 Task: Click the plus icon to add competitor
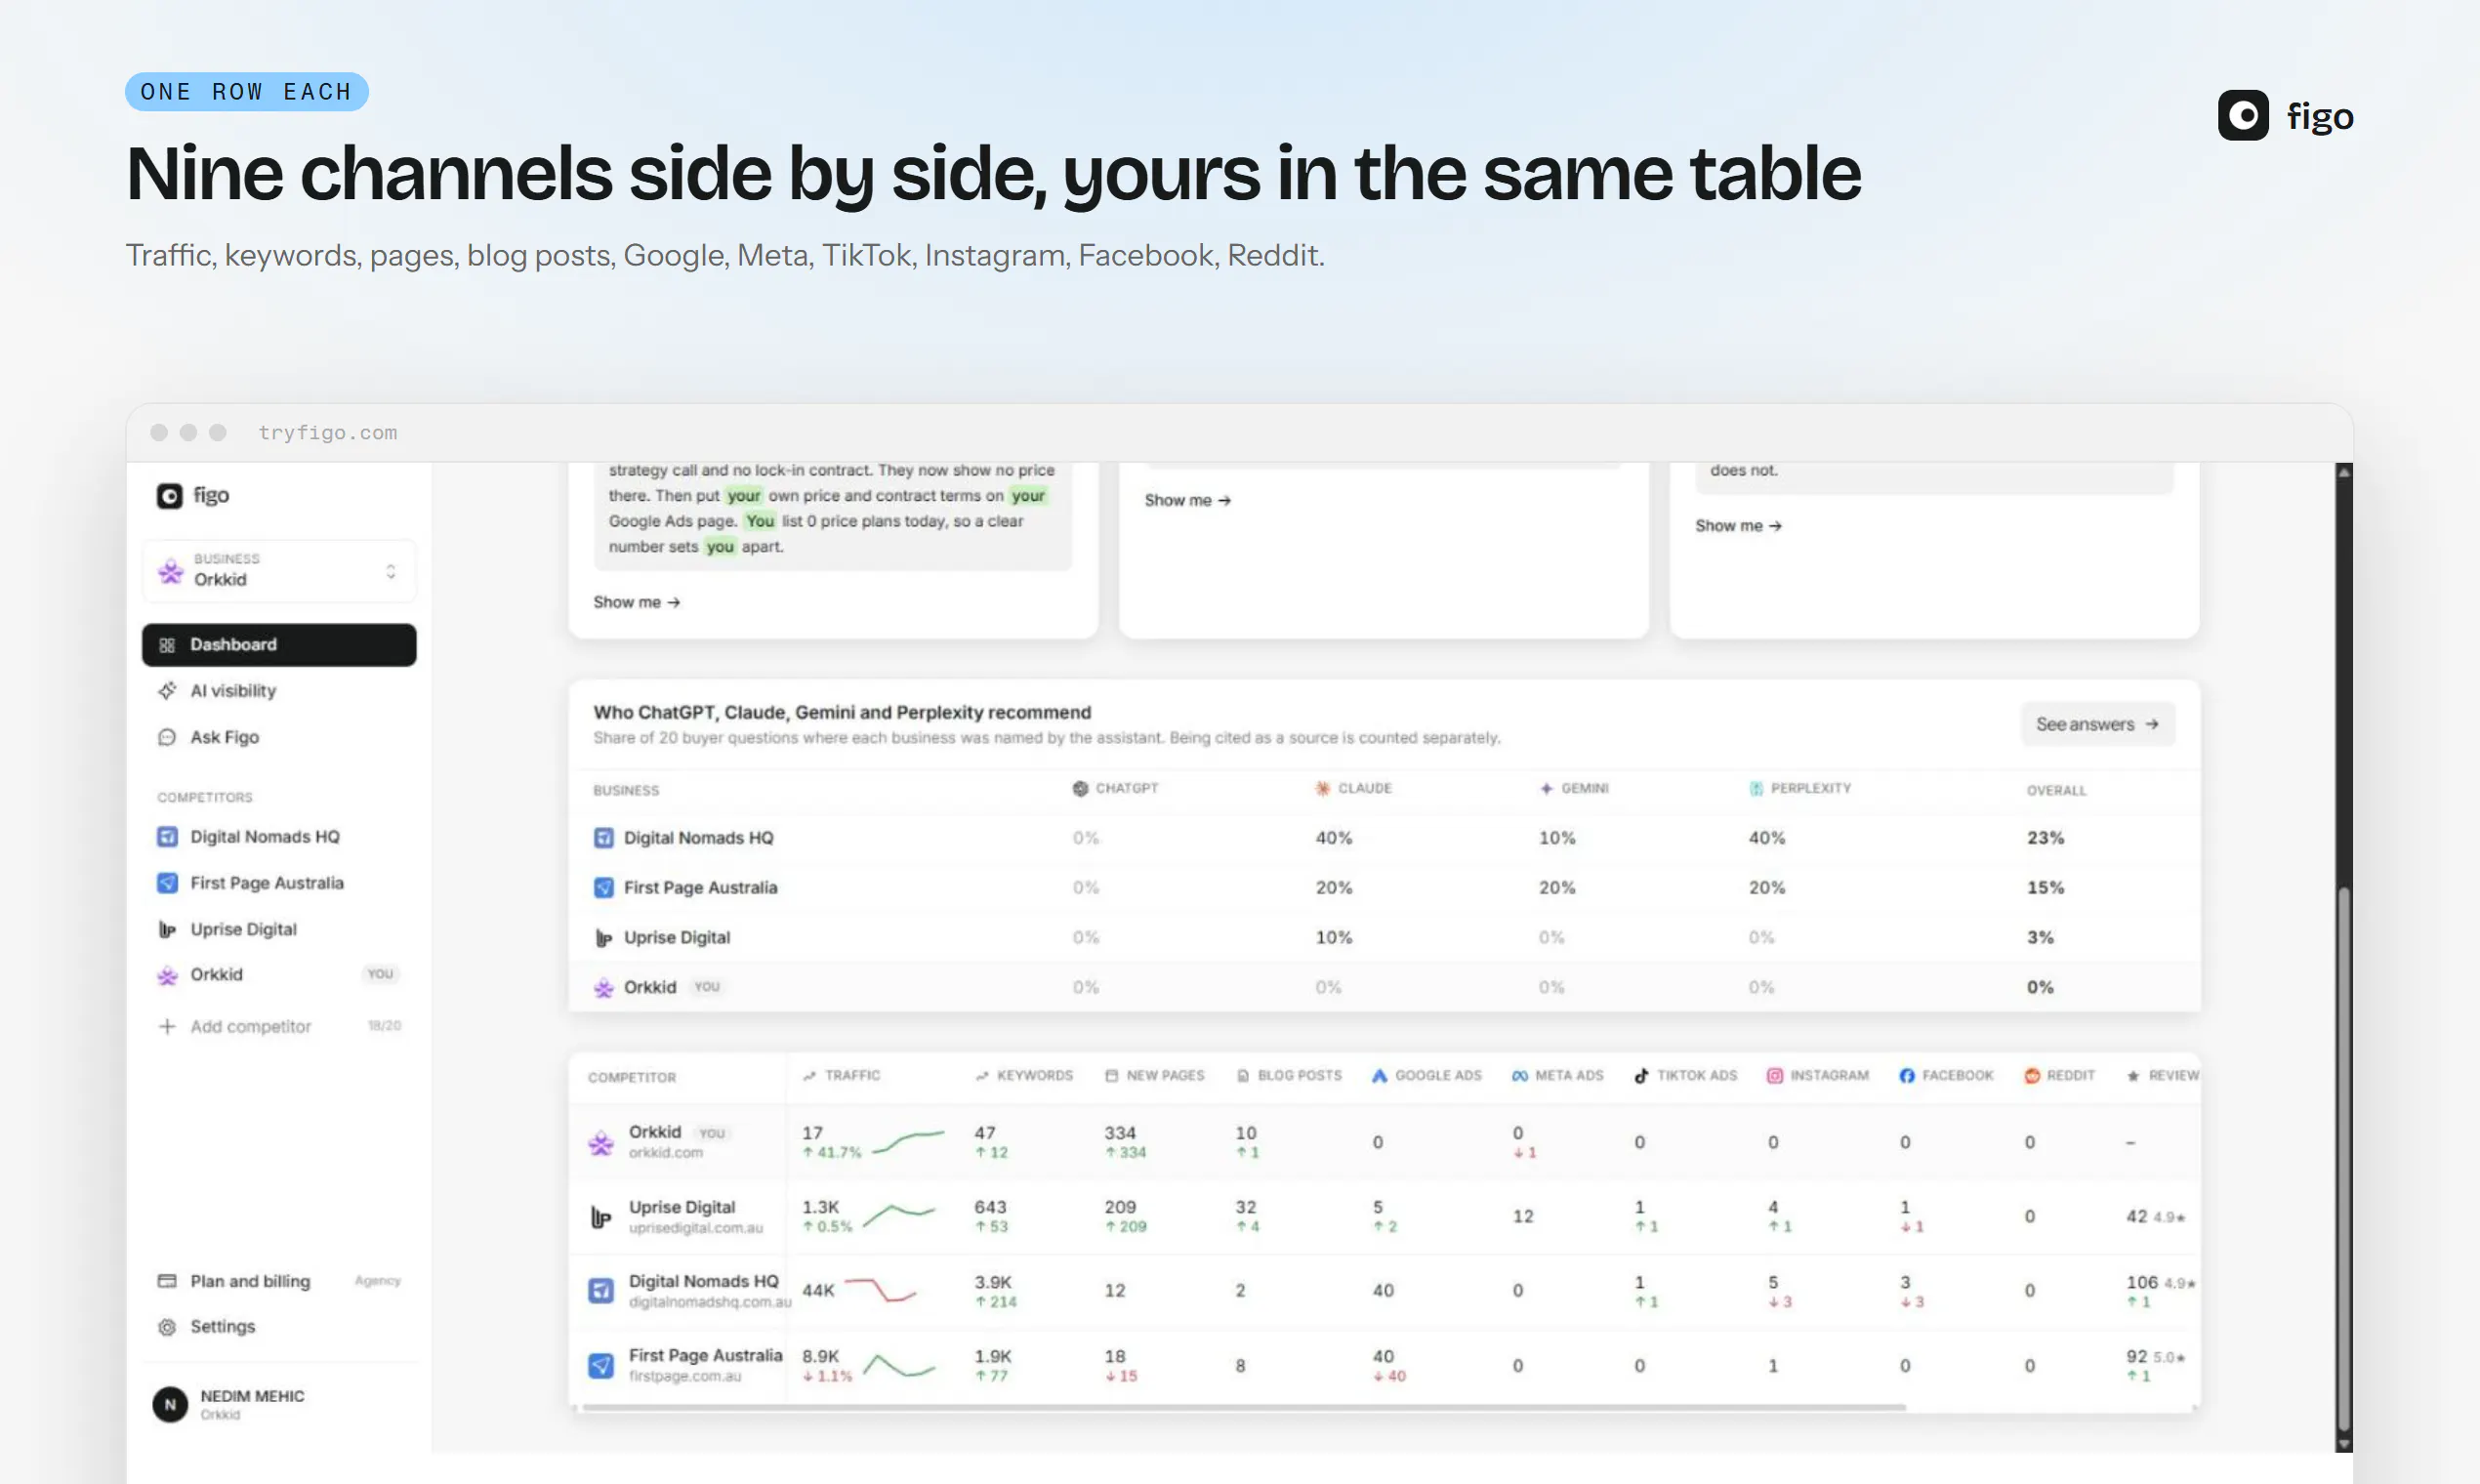[167, 1027]
